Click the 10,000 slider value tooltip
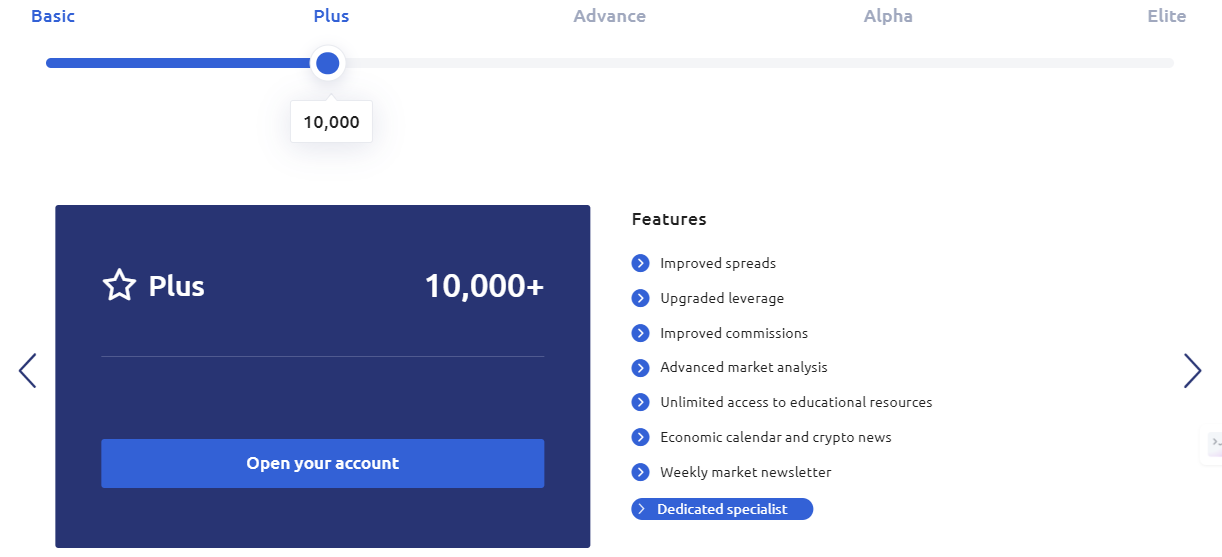Image resolution: width=1222 pixels, height=557 pixels. click(x=331, y=123)
